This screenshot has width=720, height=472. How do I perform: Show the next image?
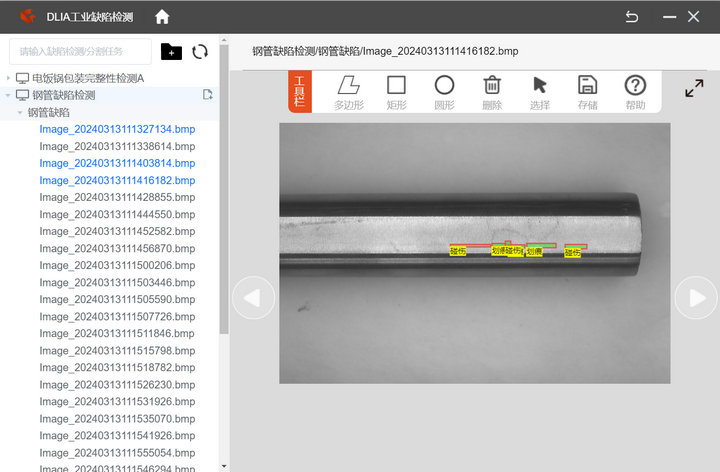(696, 298)
